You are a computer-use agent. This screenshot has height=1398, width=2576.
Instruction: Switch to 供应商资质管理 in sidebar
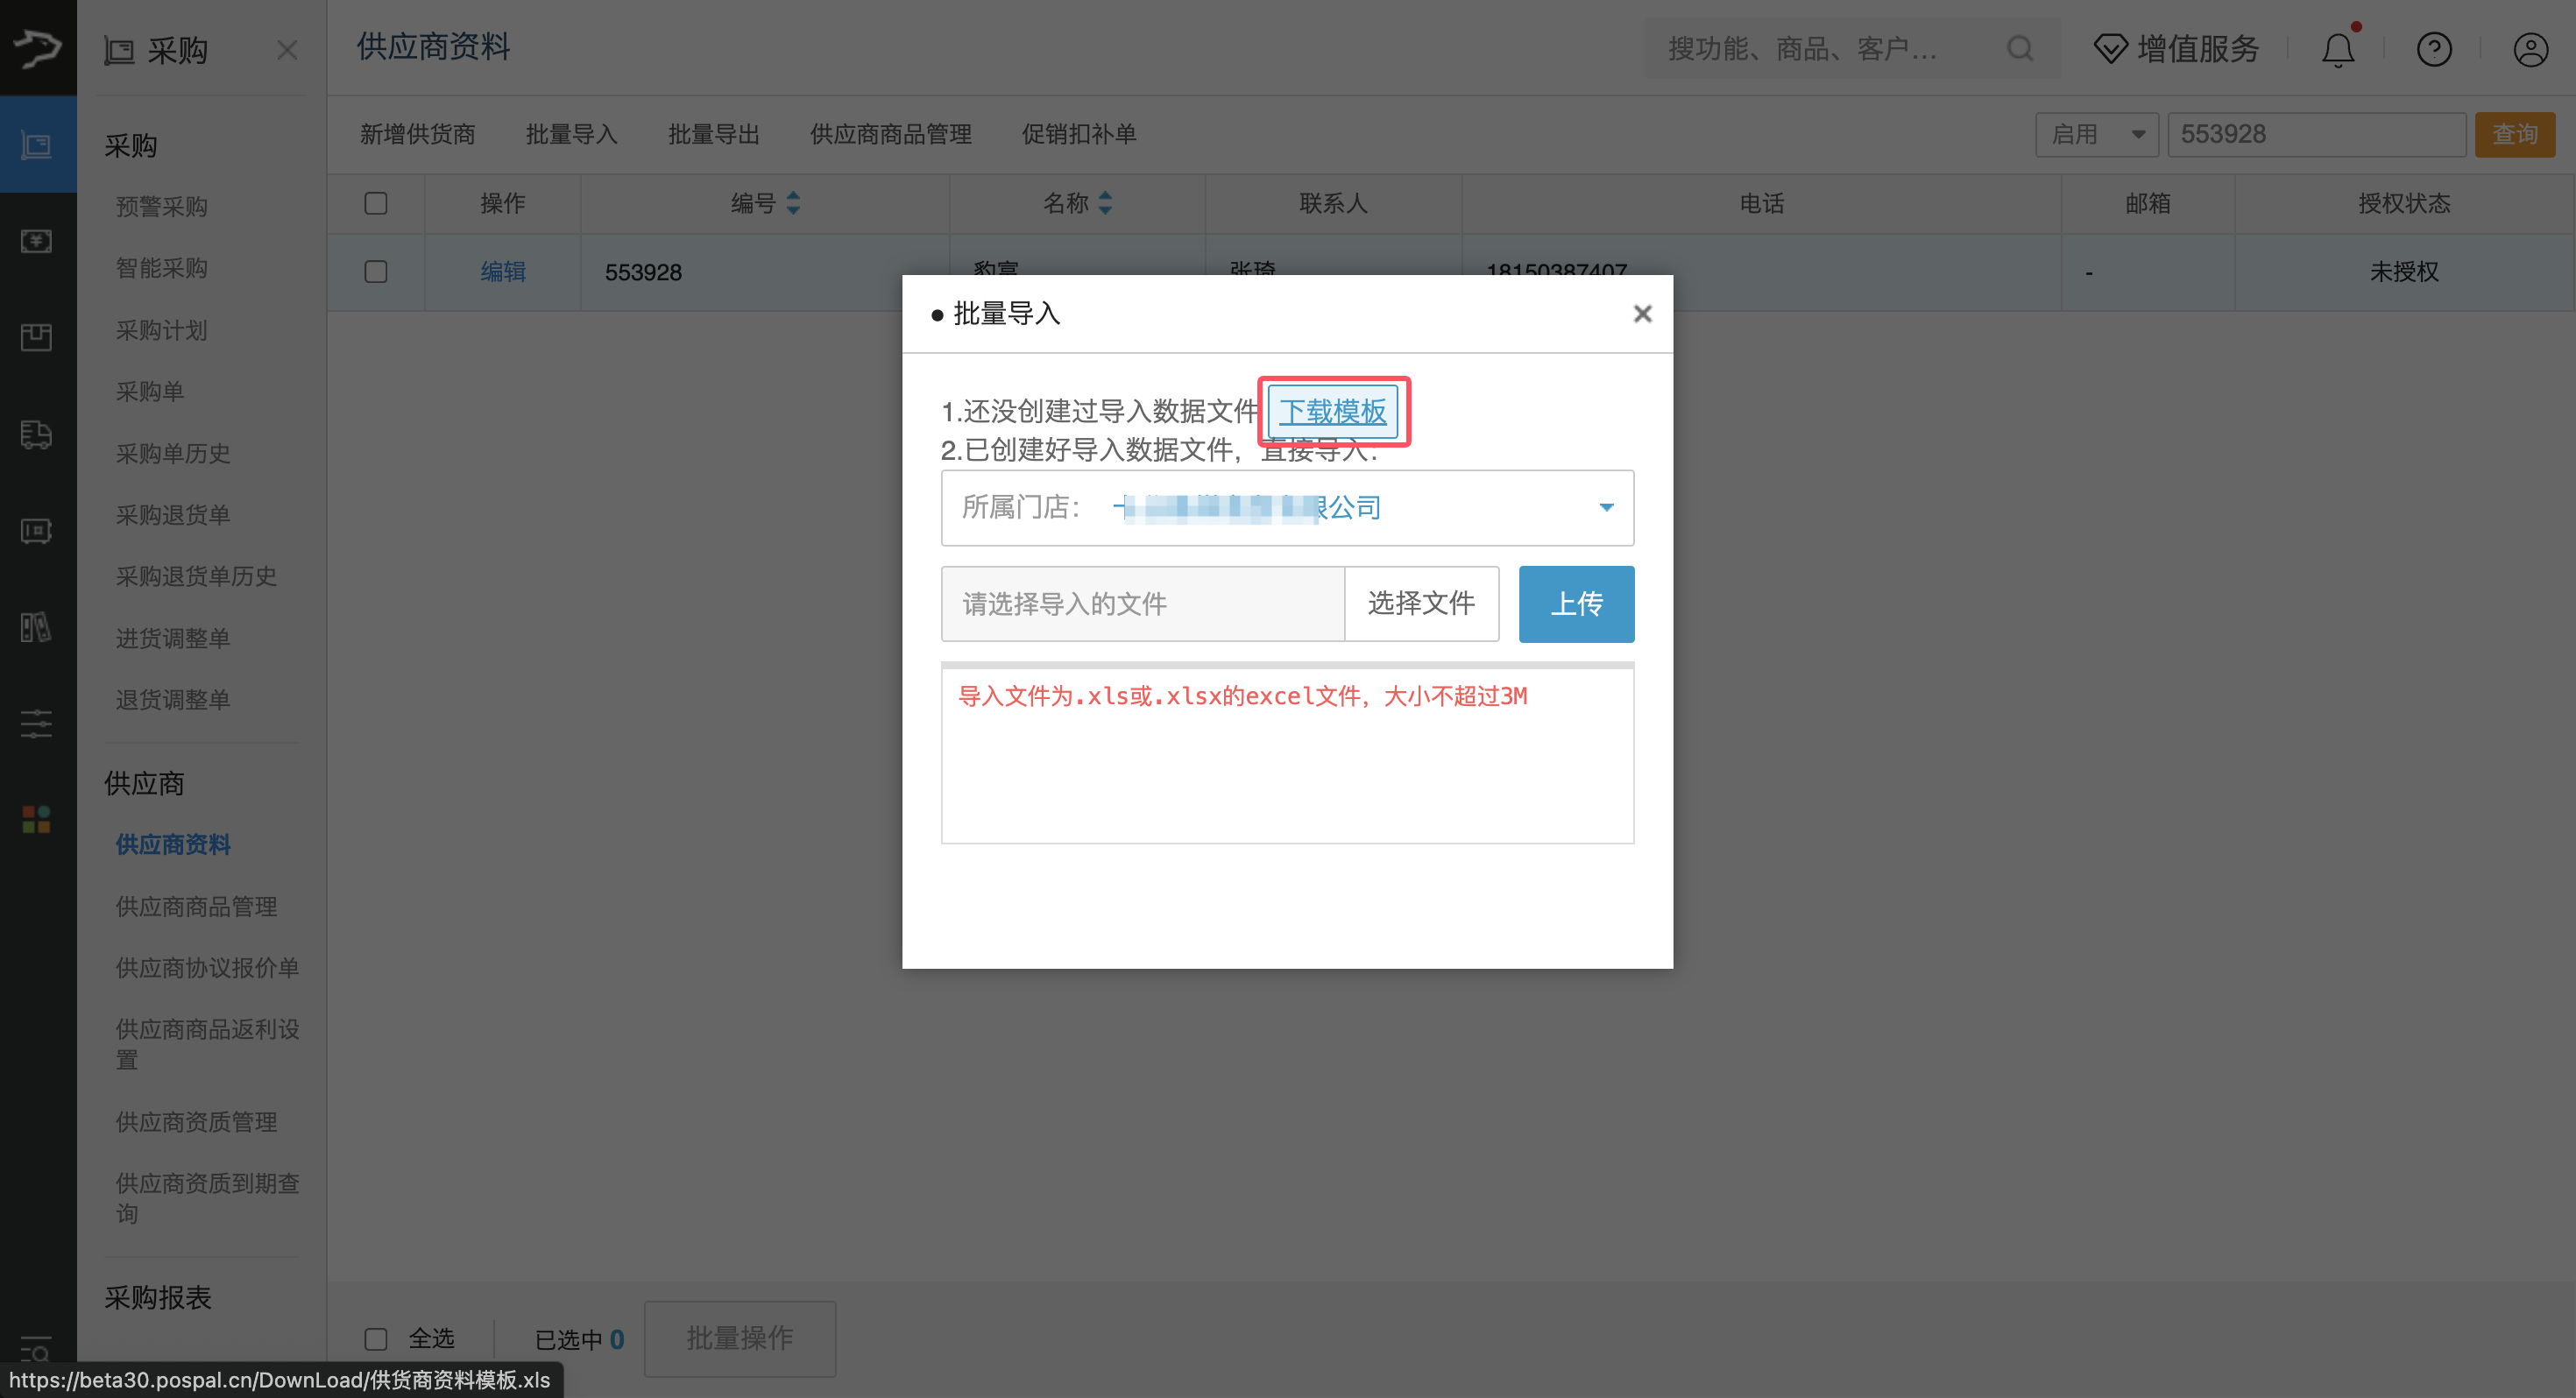[x=196, y=1121]
